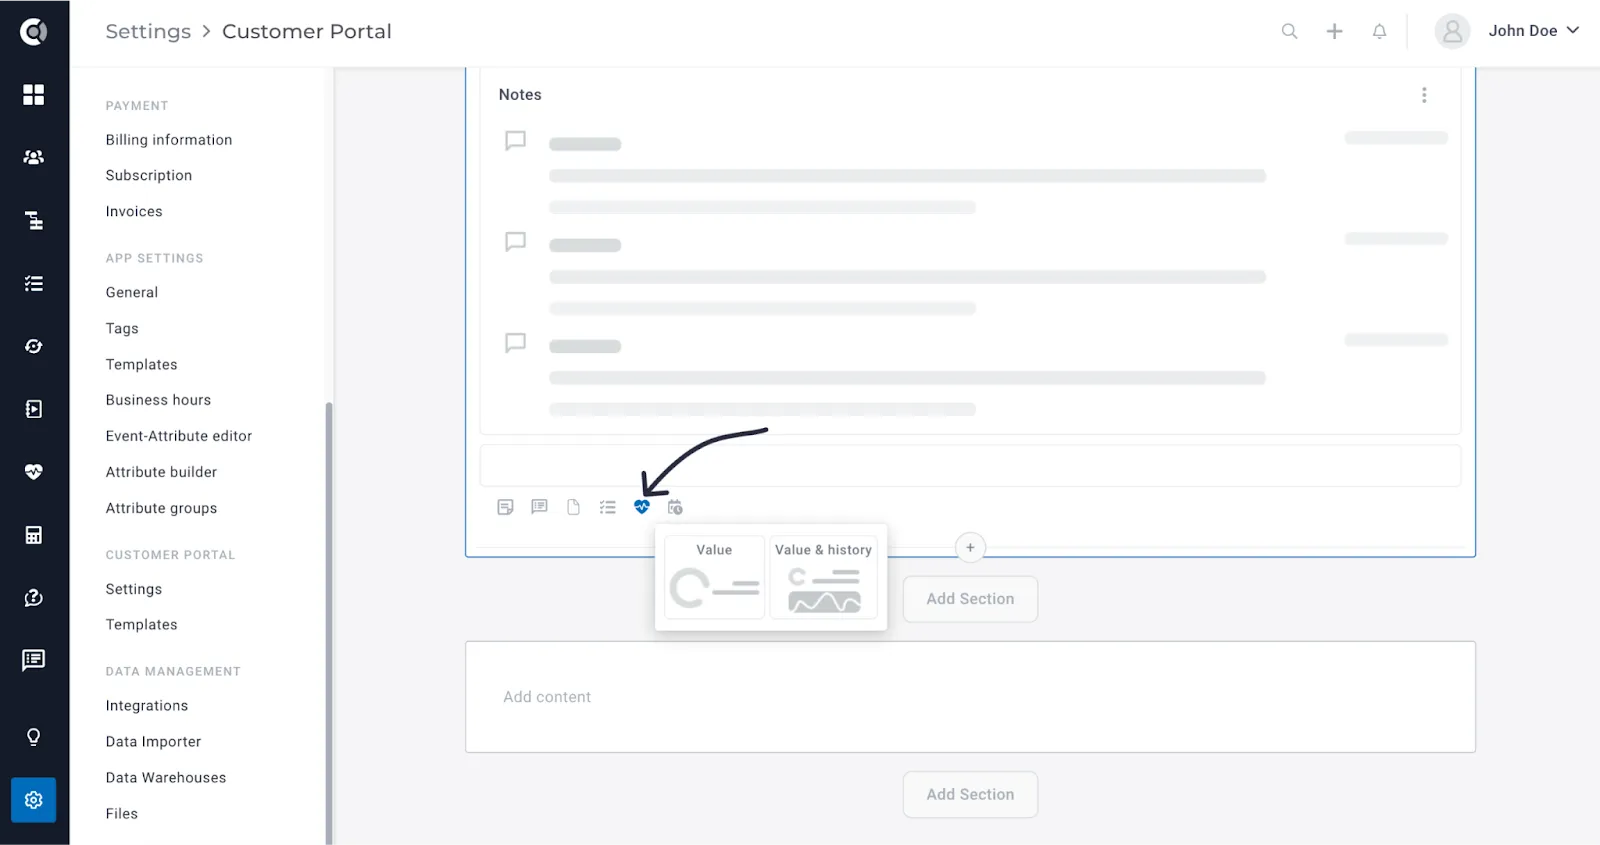Image resolution: width=1600 pixels, height=845 pixels.
Task: Choose the Value widget layout thumbnail
Action: [715, 578]
